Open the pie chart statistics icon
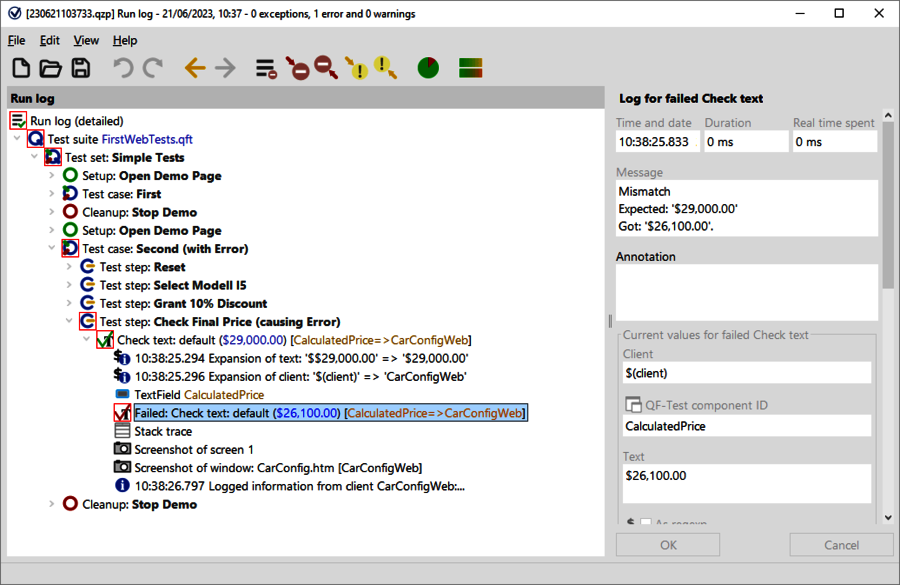900x585 pixels. pos(428,68)
